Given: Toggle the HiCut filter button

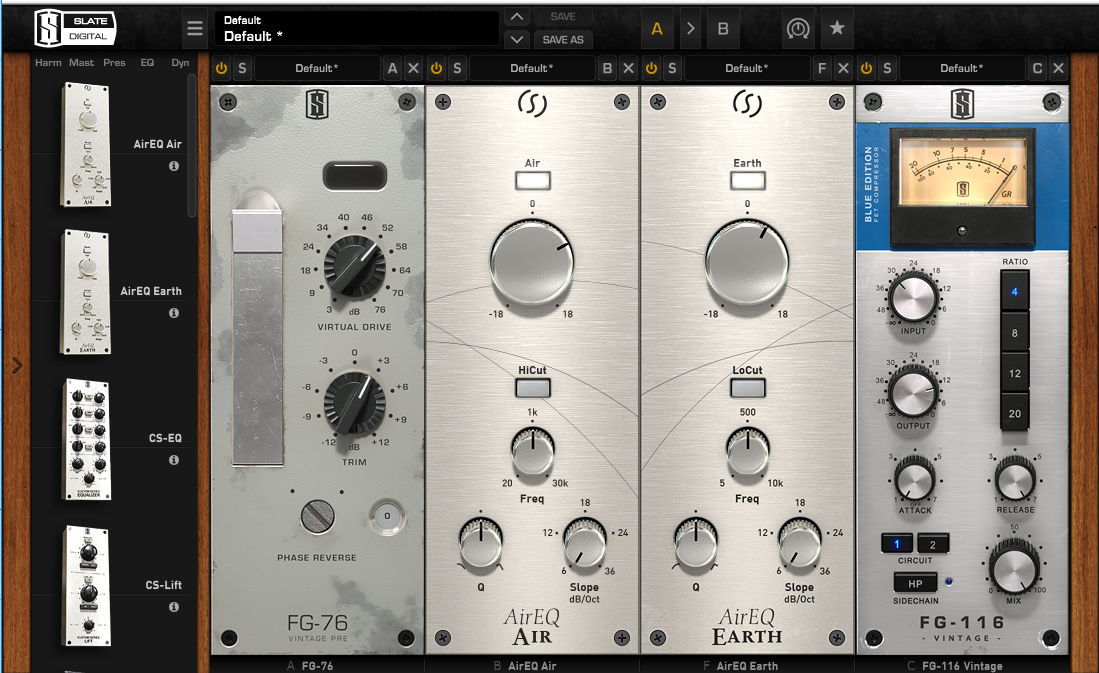Looking at the screenshot, I should coord(533,388).
